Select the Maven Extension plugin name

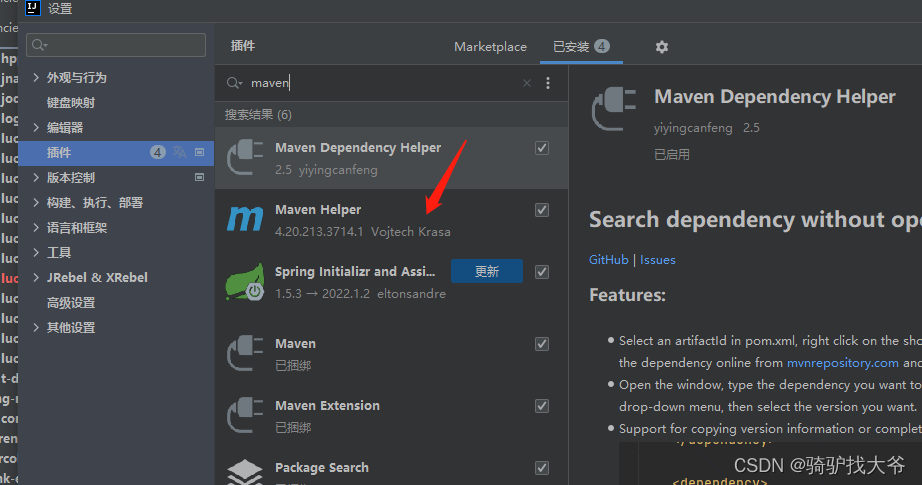pos(328,405)
